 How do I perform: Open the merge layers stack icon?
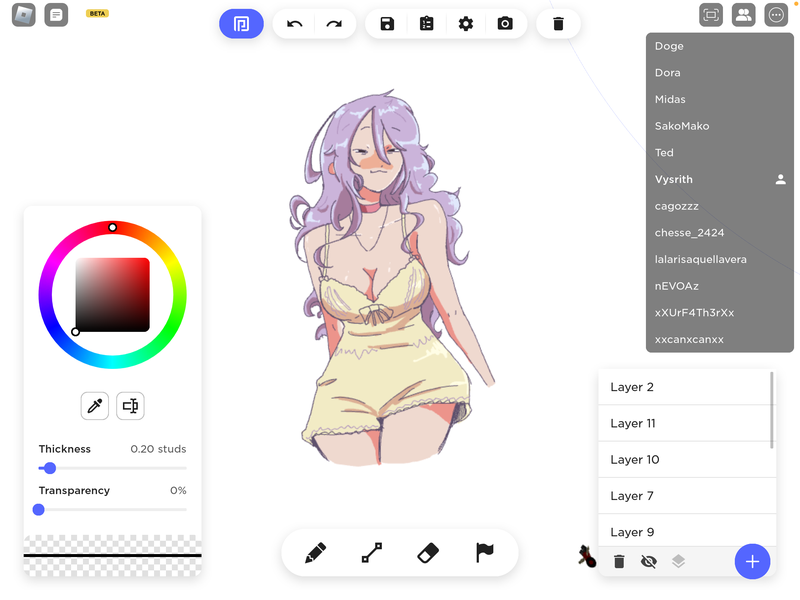click(678, 562)
